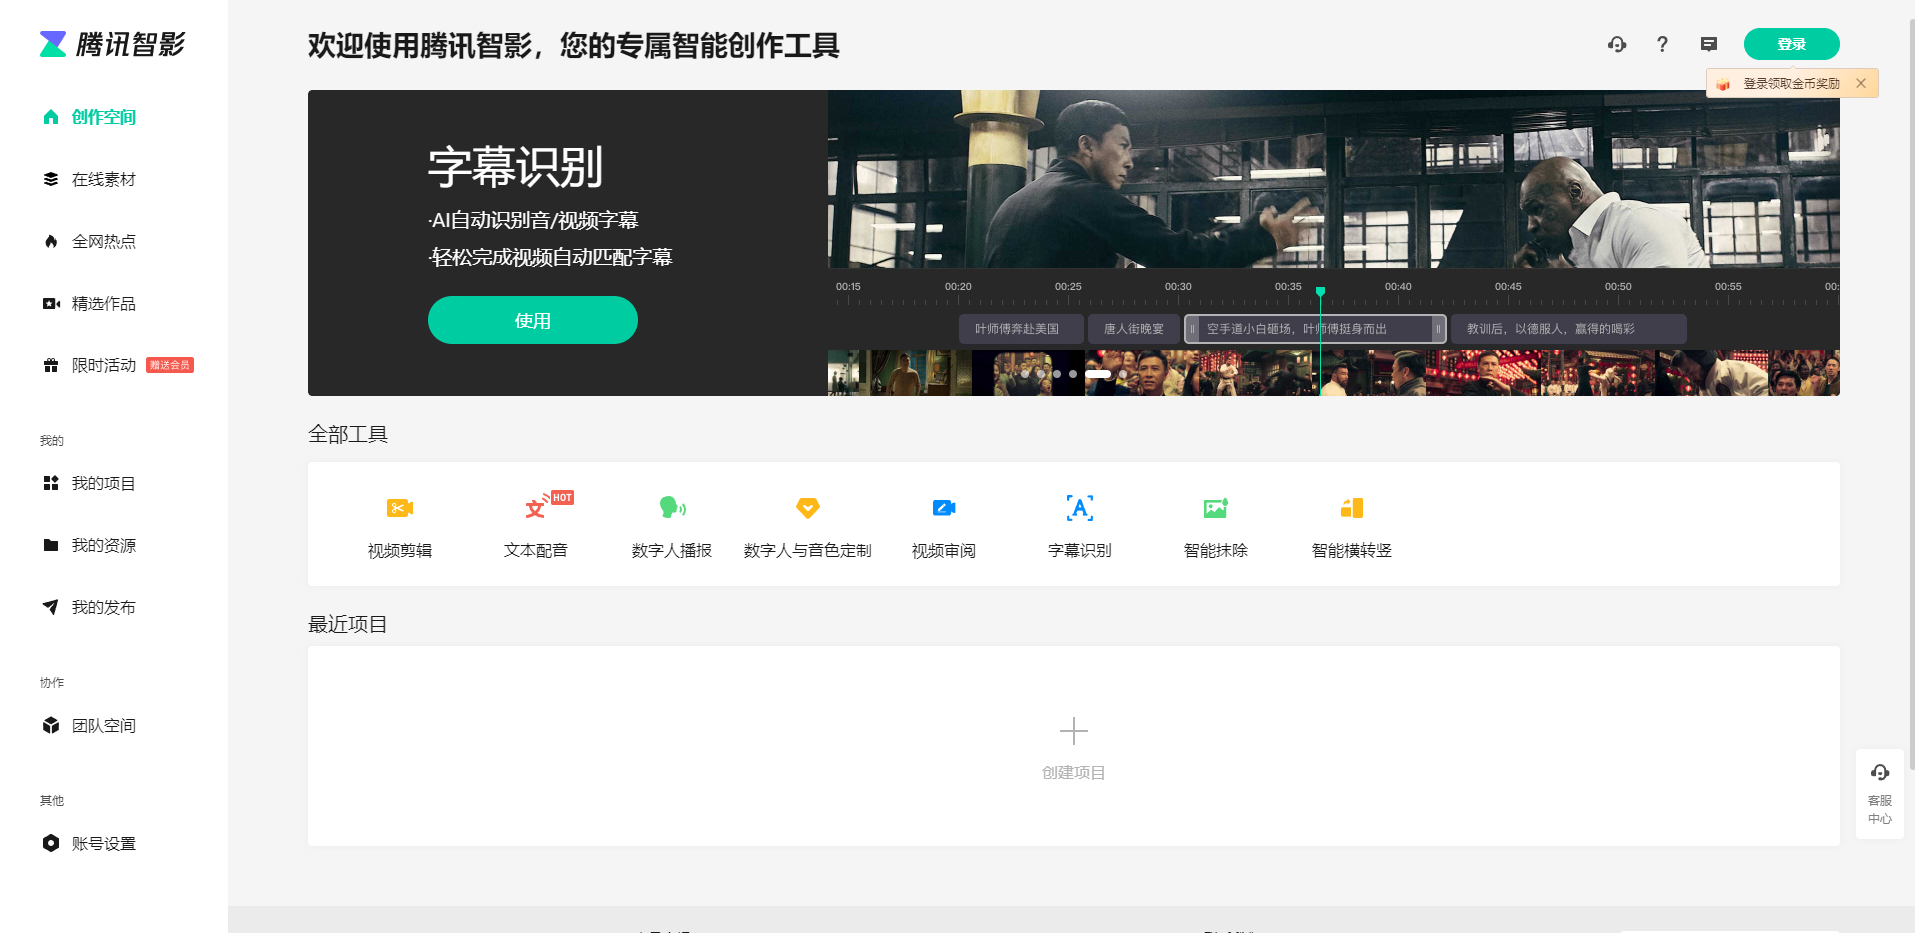The width and height of the screenshot is (1915, 933).
Task: Select the 文本配音 text-to-speech tool
Action: (x=535, y=524)
